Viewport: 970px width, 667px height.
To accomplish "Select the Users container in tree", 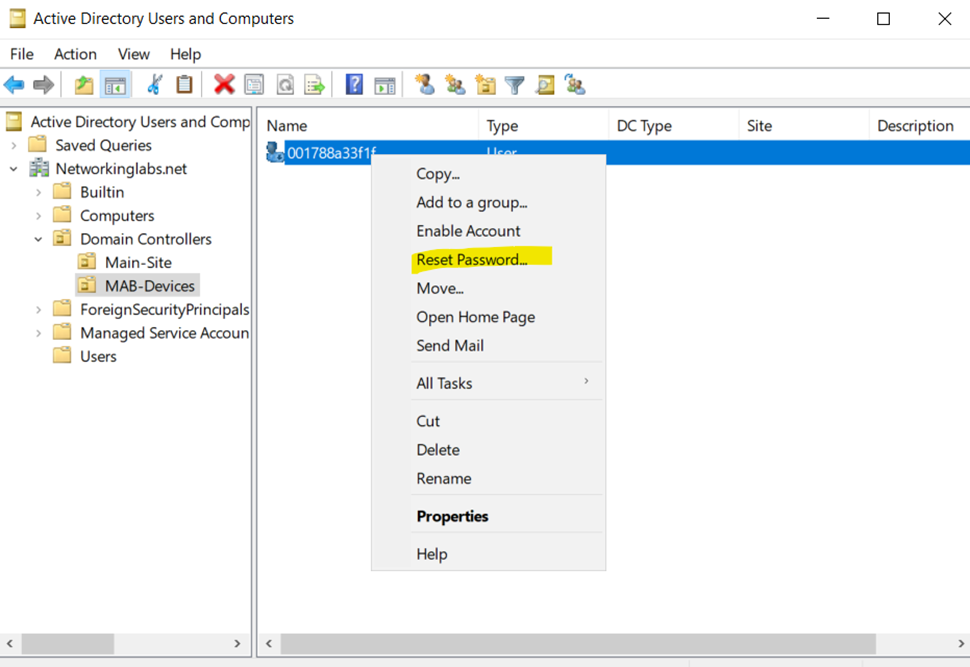I will [98, 356].
